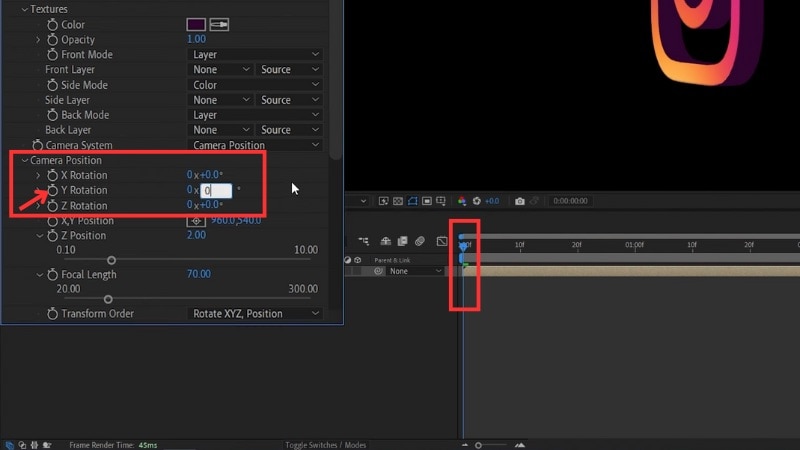
Task: Click the Focal Length slider handle
Action: point(108,299)
